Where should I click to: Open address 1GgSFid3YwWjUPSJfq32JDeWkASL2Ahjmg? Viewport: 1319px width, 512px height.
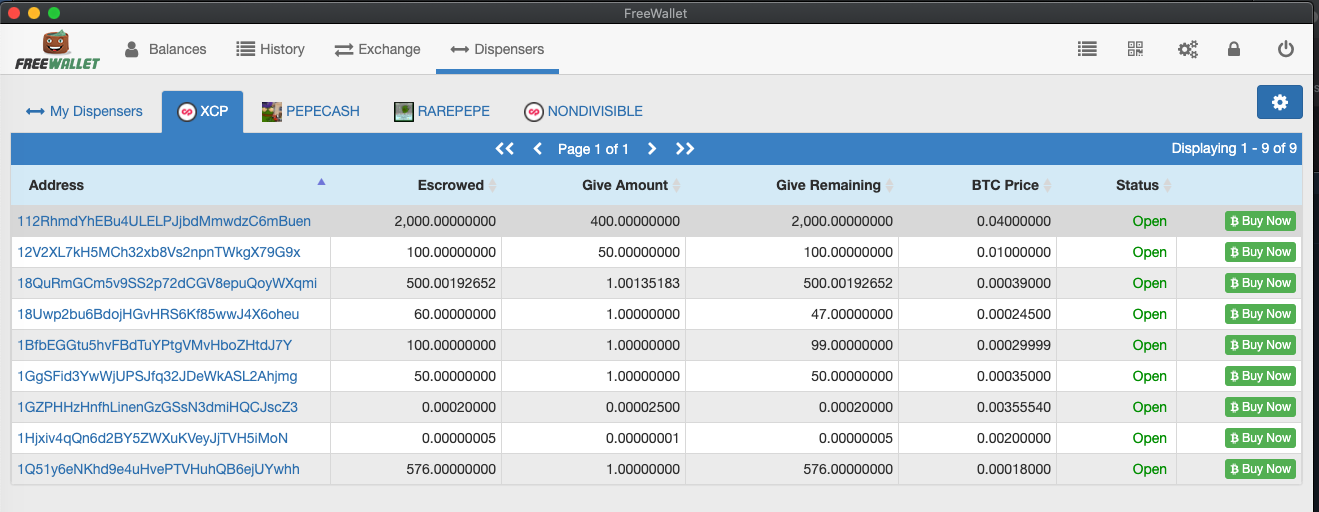pyautogui.click(x=157, y=376)
